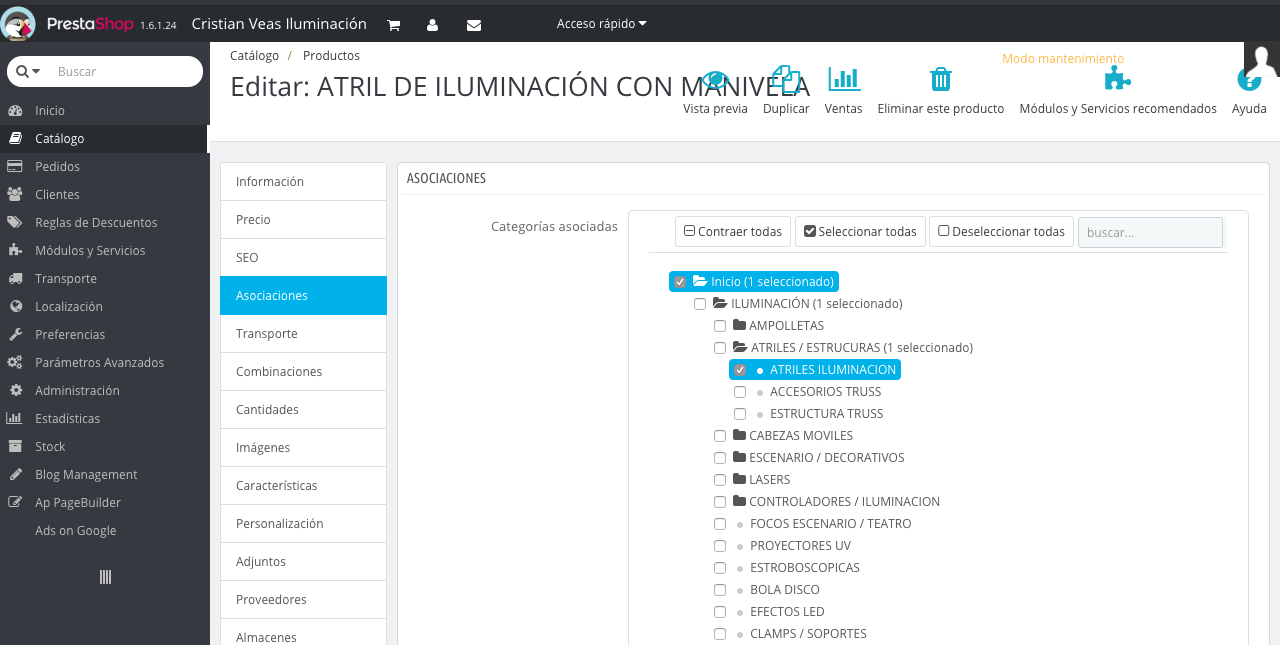The image size is (1280, 645).
Task: Click the Deseleccionar todas button
Action: (1001, 231)
